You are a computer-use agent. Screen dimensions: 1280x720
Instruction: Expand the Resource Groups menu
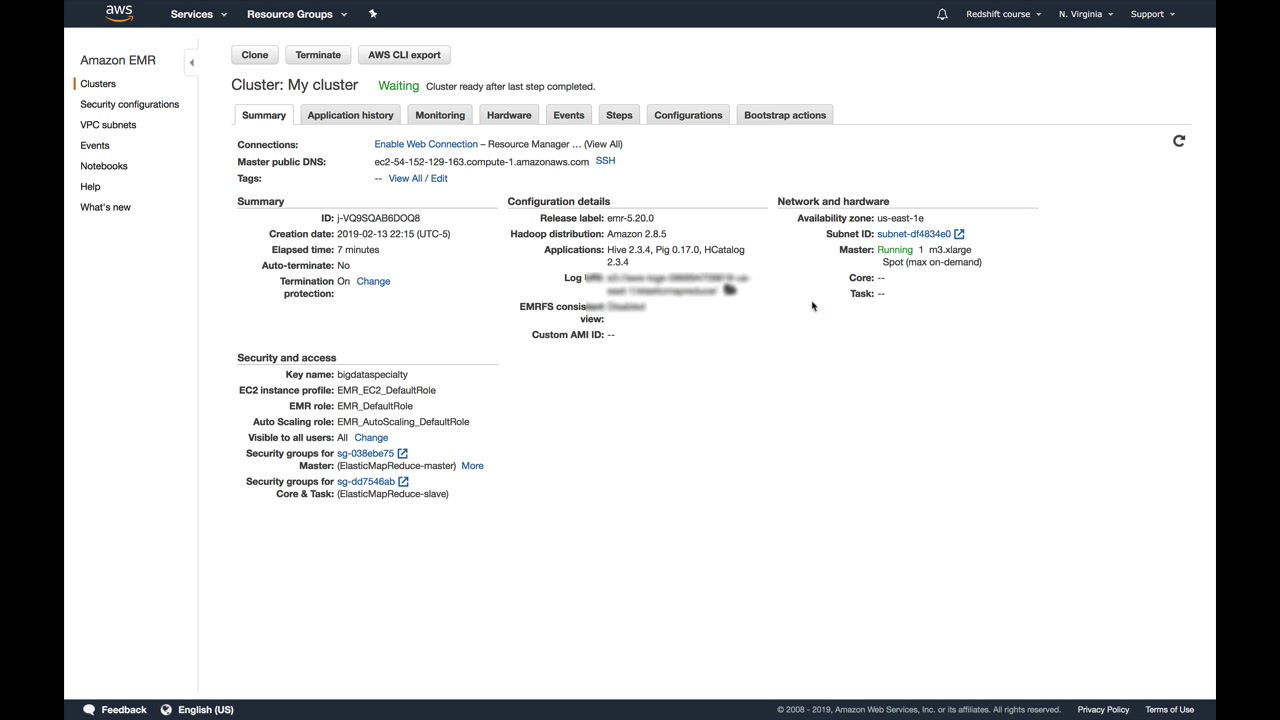click(x=297, y=14)
